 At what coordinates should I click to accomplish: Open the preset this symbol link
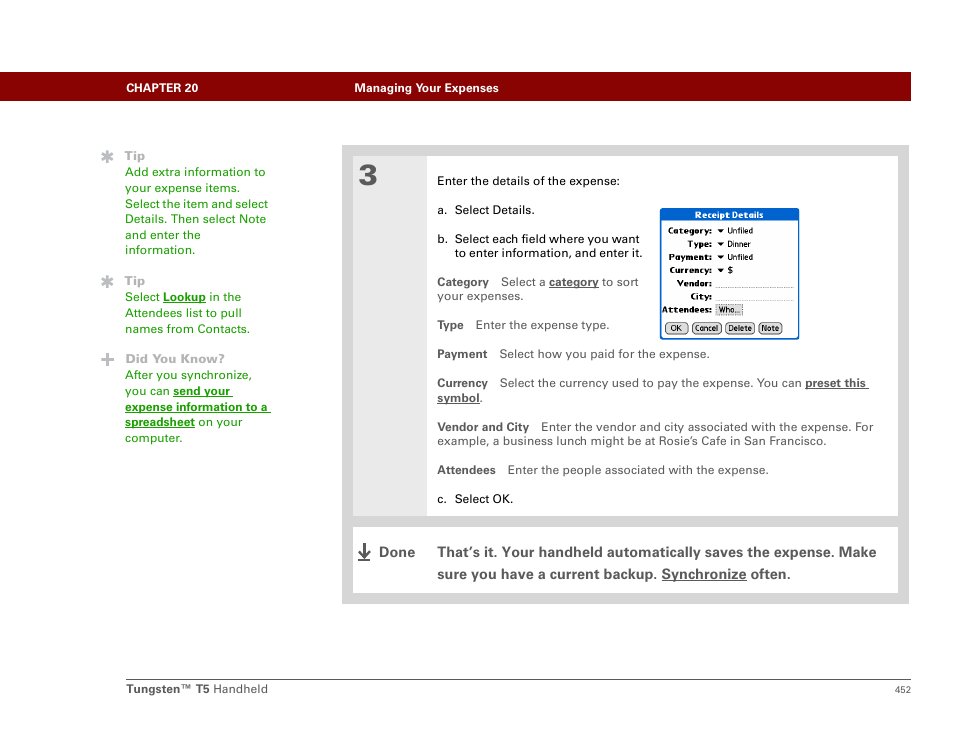pos(653,390)
